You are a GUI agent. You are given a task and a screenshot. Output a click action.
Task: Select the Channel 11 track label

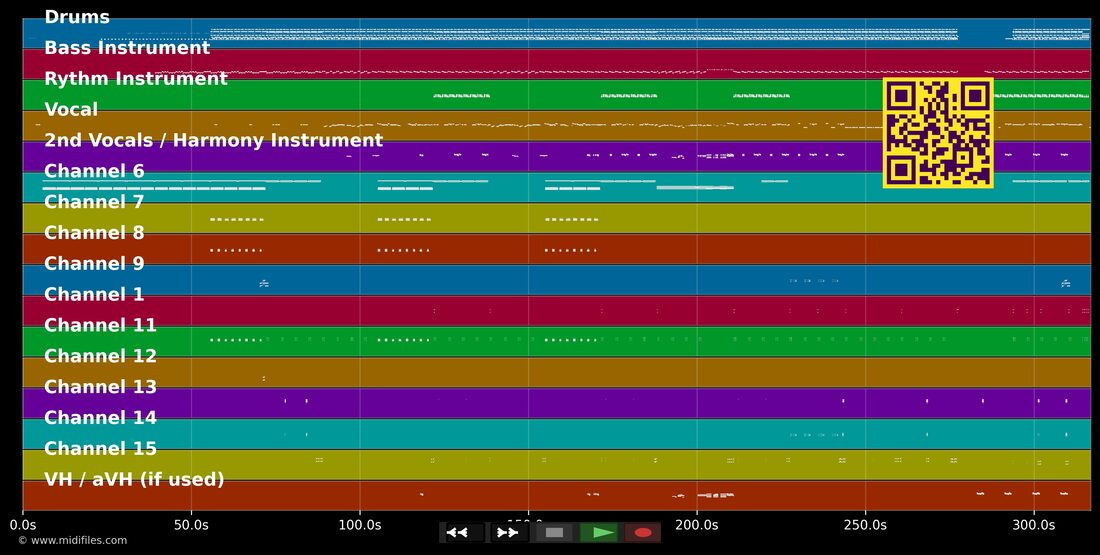point(100,326)
